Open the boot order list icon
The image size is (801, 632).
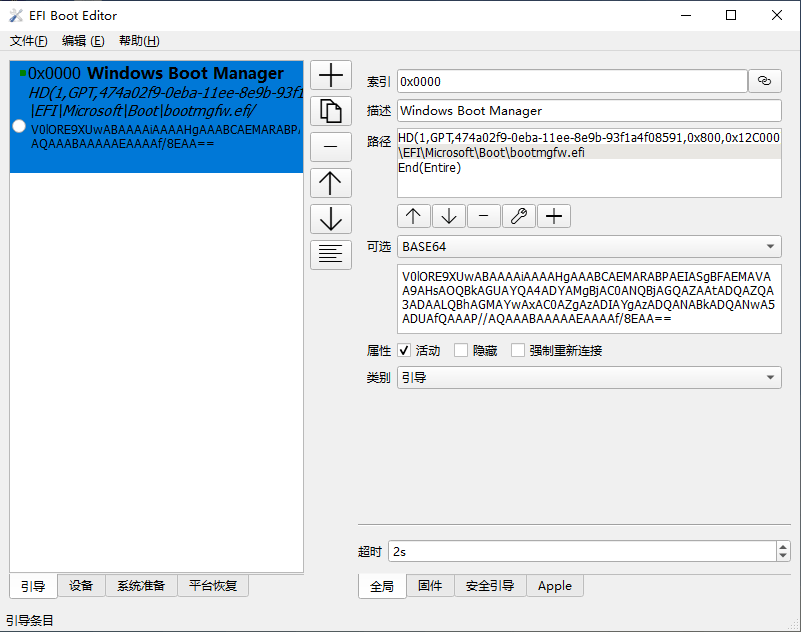[x=330, y=254]
